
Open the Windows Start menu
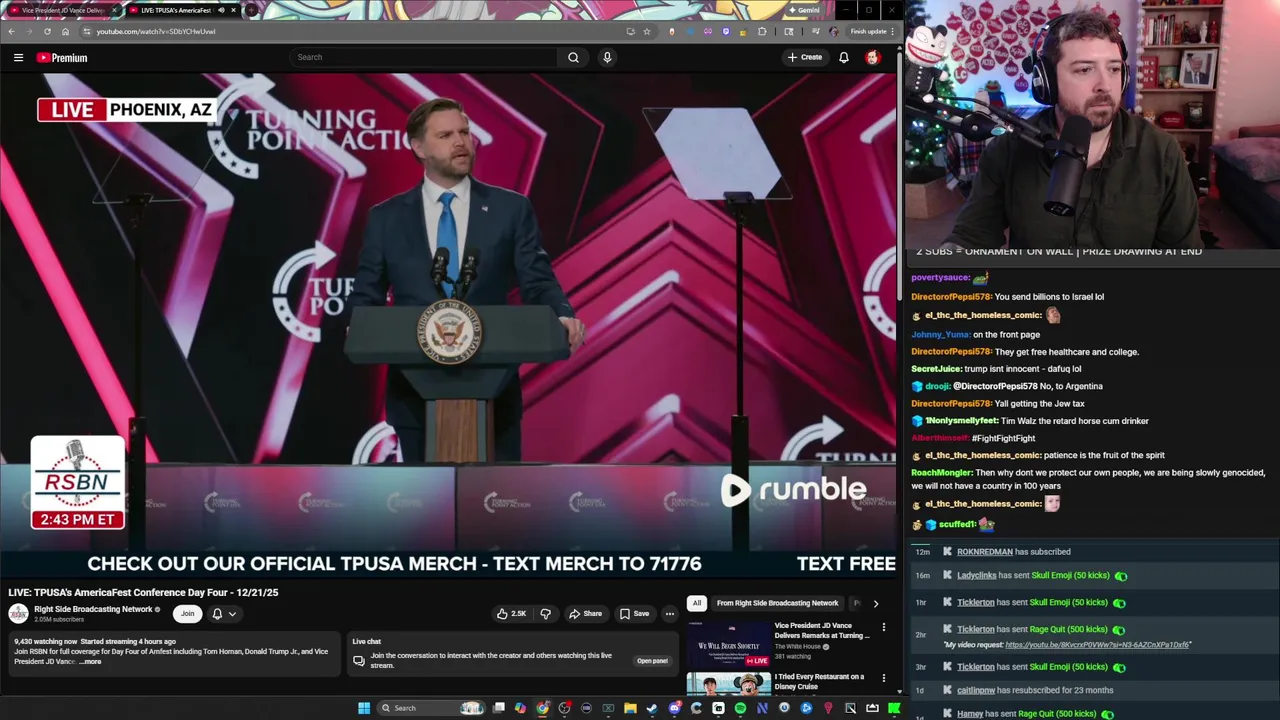pos(364,708)
